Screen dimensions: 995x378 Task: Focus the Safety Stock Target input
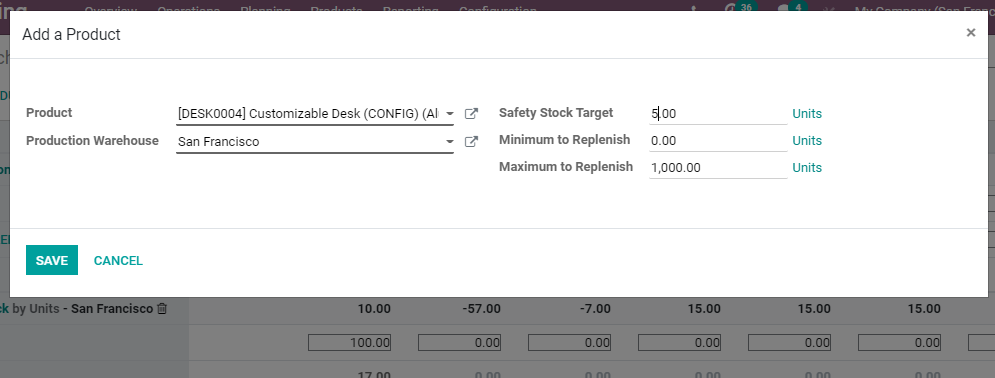(x=718, y=114)
